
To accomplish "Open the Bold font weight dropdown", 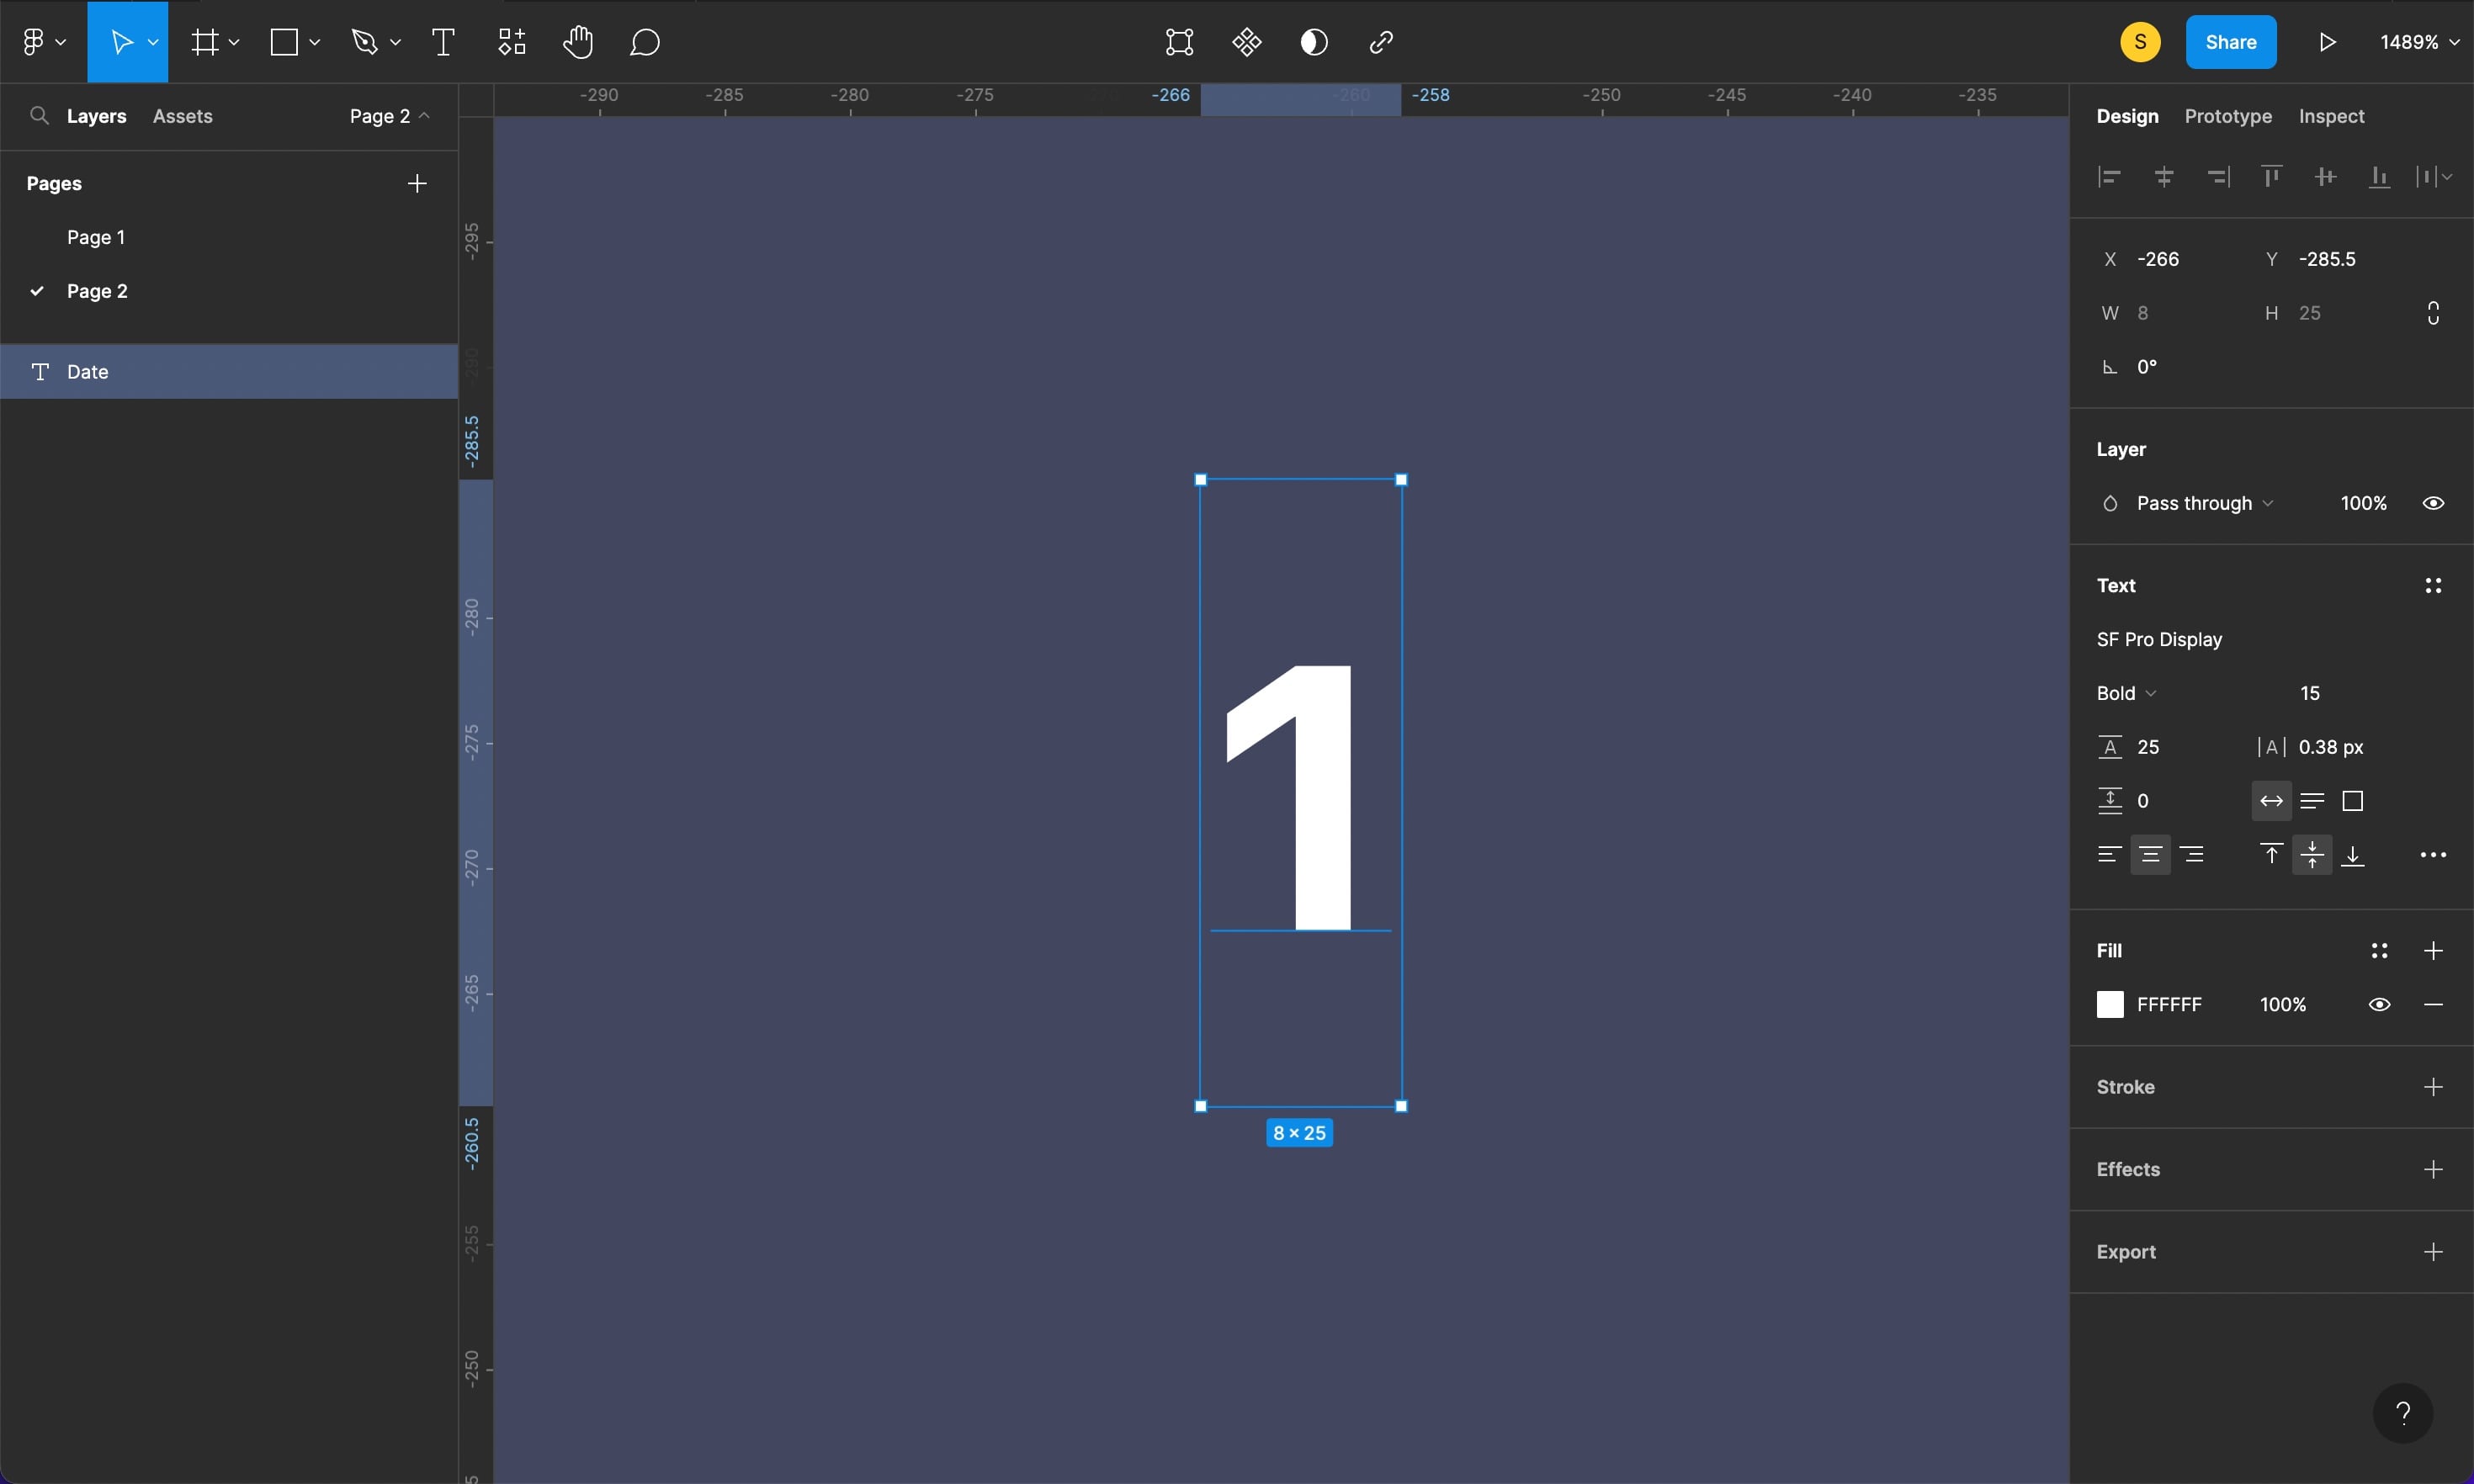I will point(2126,693).
